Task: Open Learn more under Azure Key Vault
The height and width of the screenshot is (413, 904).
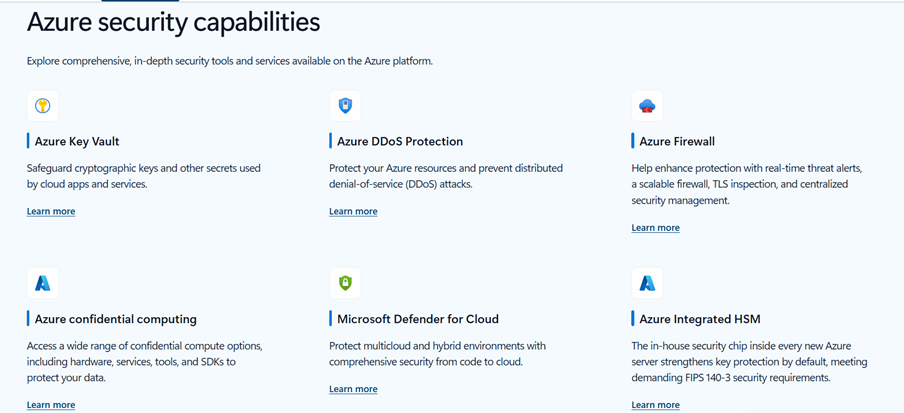Action: coord(51,212)
